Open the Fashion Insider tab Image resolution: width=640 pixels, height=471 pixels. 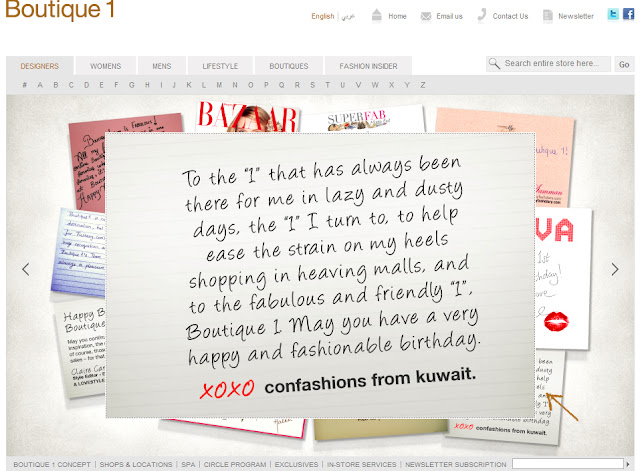(x=368, y=66)
